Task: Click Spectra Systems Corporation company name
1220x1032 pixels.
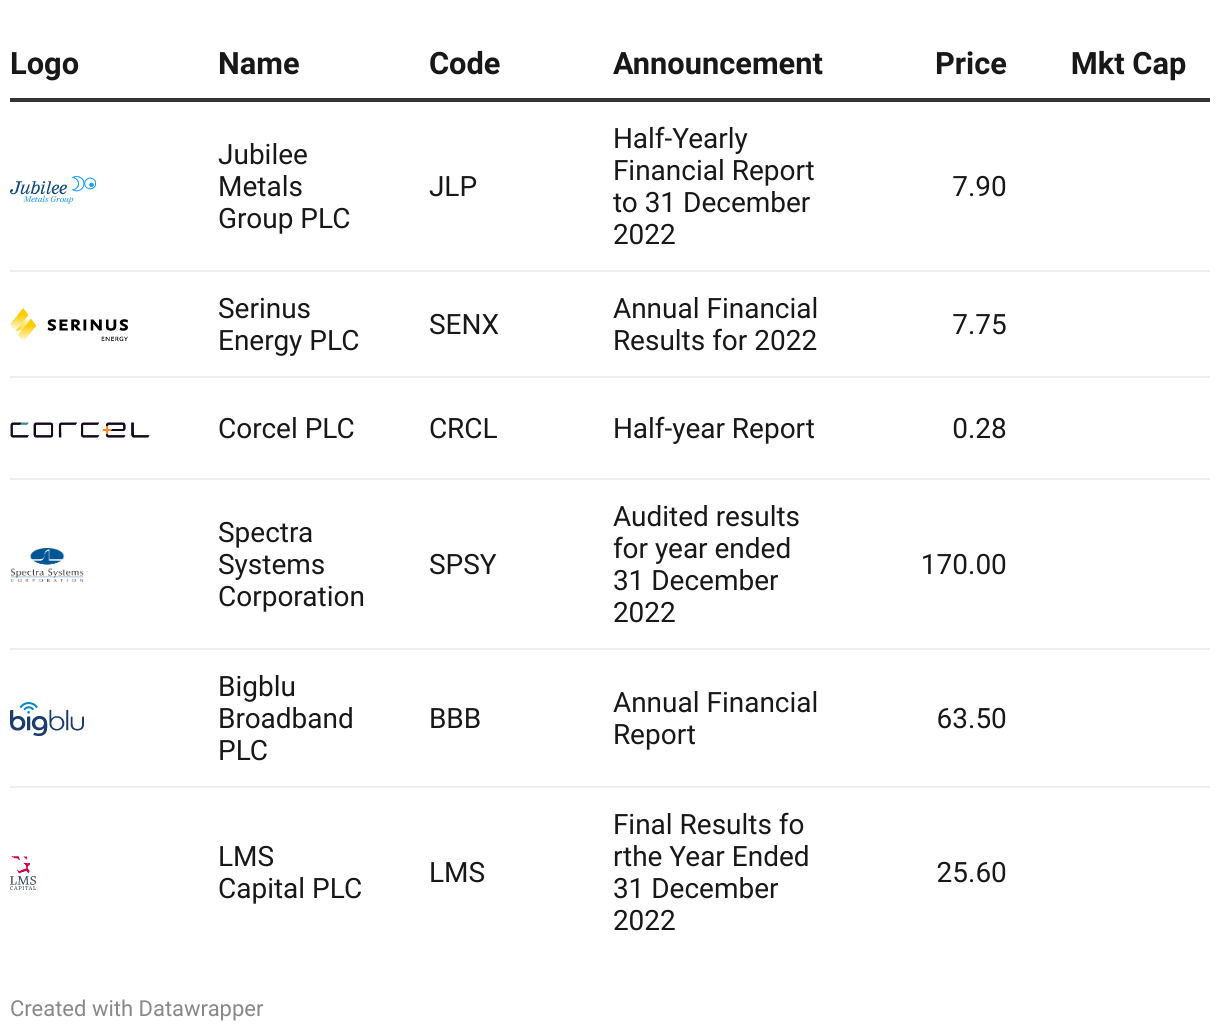Action: [291, 565]
